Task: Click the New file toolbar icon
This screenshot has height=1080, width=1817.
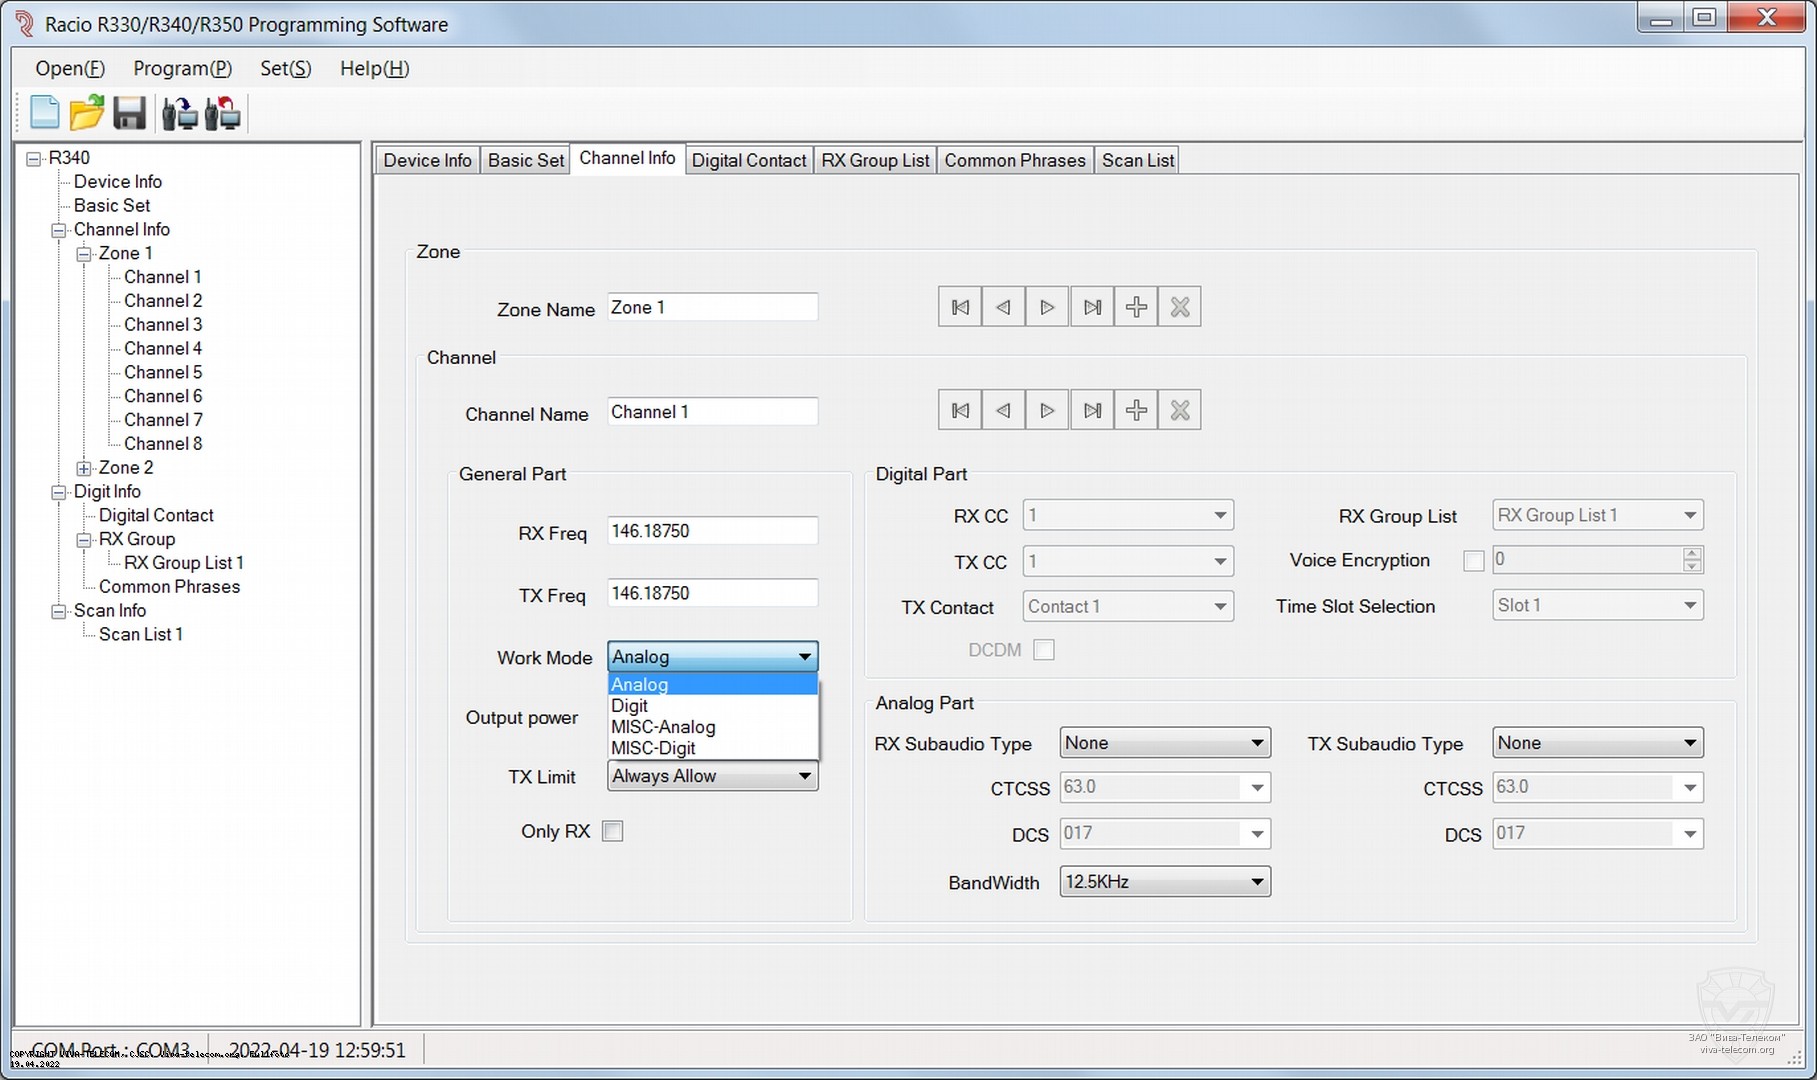Action: pos(45,113)
